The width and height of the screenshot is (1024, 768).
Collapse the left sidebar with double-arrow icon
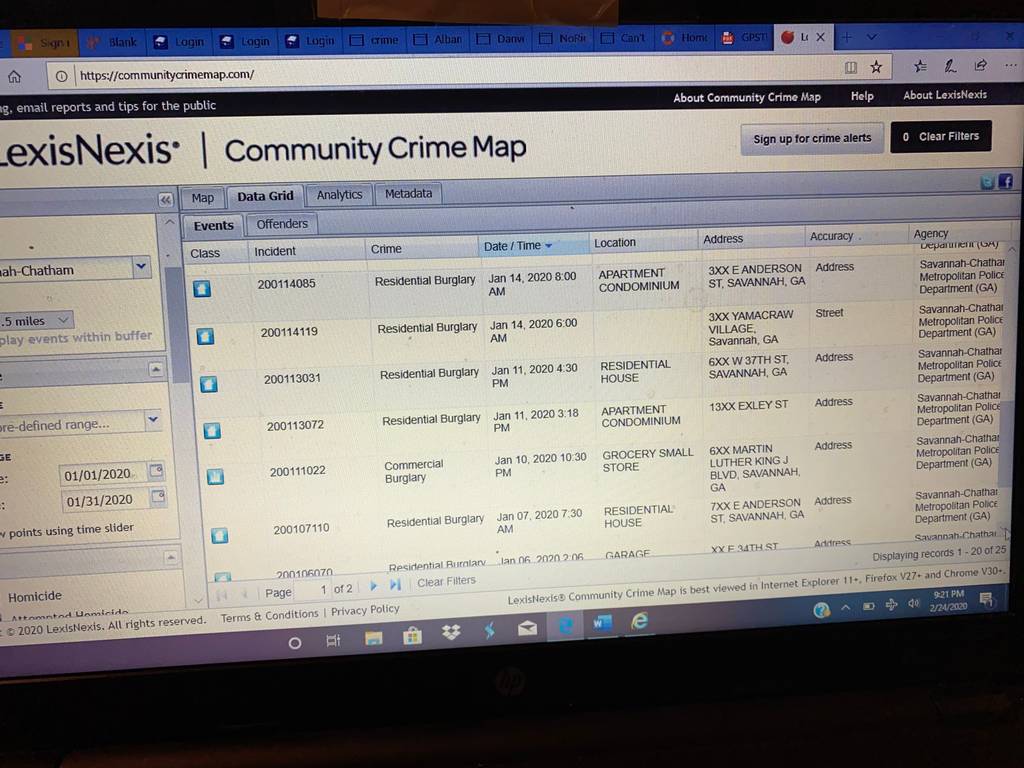(165, 199)
